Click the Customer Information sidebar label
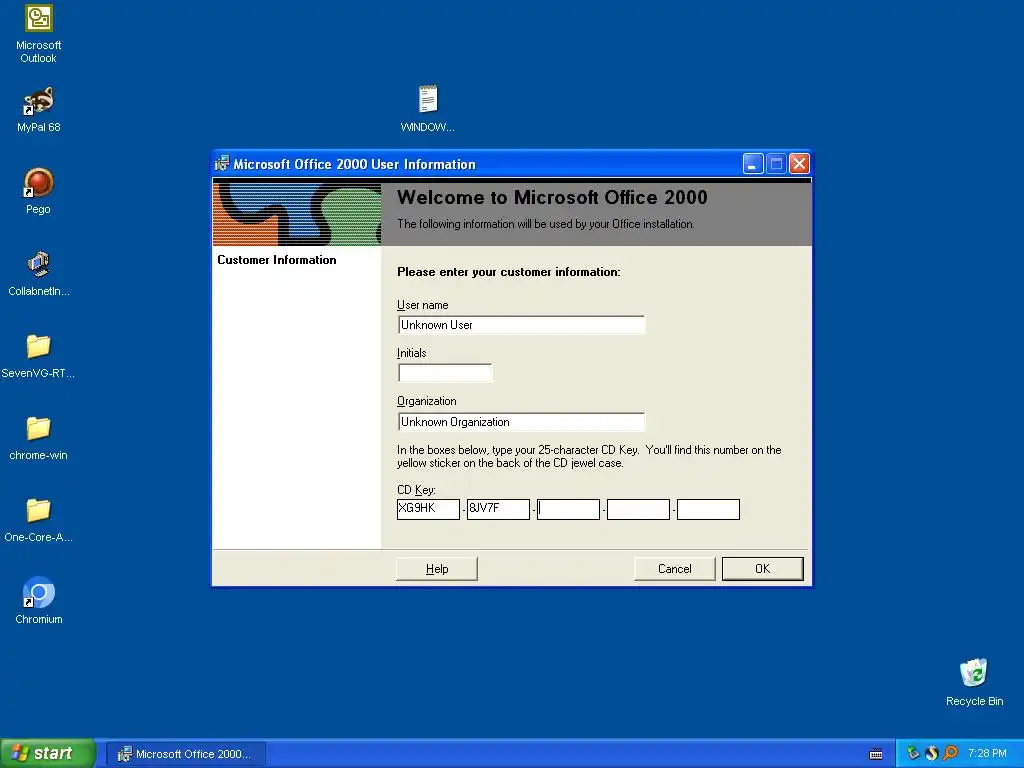Image resolution: width=1024 pixels, height=768 pixels. (x=277, y=260)
